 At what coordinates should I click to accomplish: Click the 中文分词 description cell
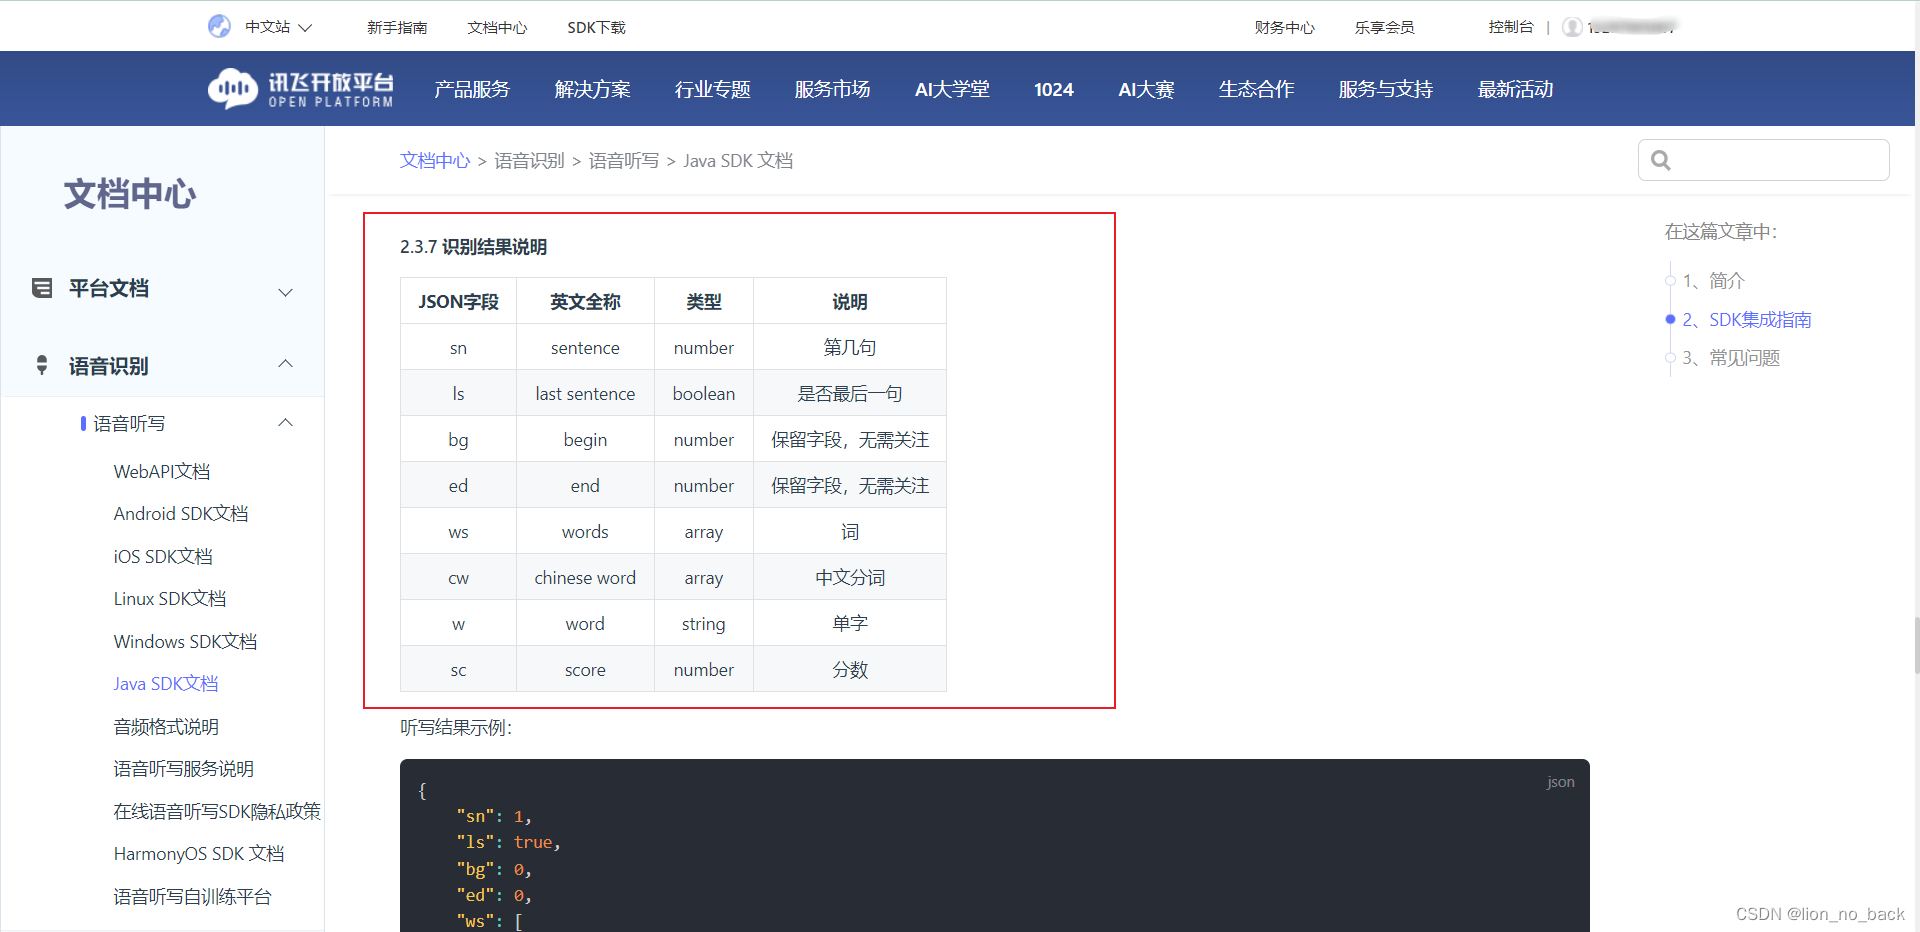pos(850,577)
